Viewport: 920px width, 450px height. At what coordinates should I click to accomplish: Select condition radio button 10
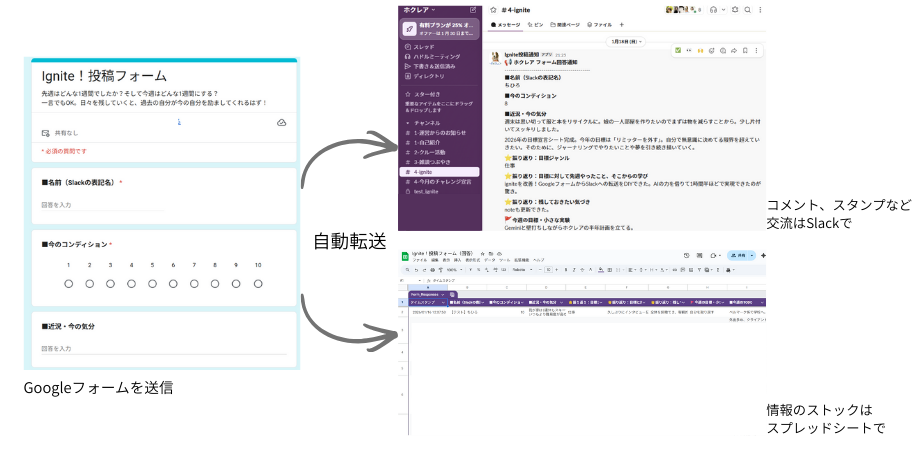pos(258,284)
